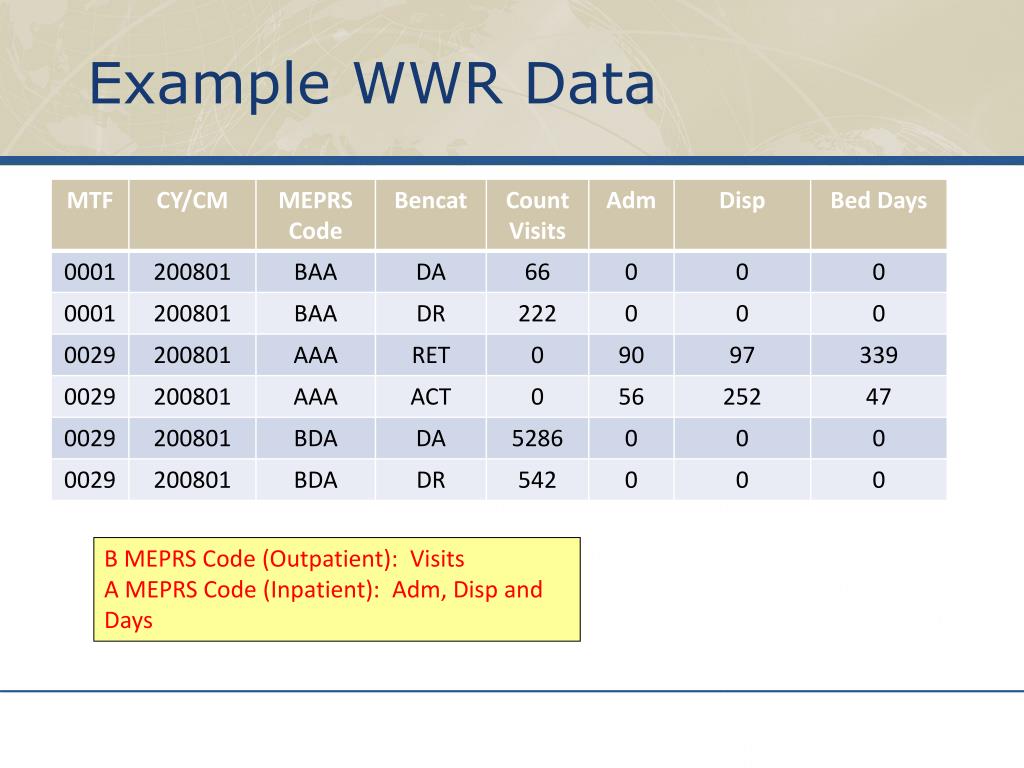The image size is (1024, 768).
Task: Select '200801' in the ACT row
Action: pyautogui.click(x=192, y=396)
